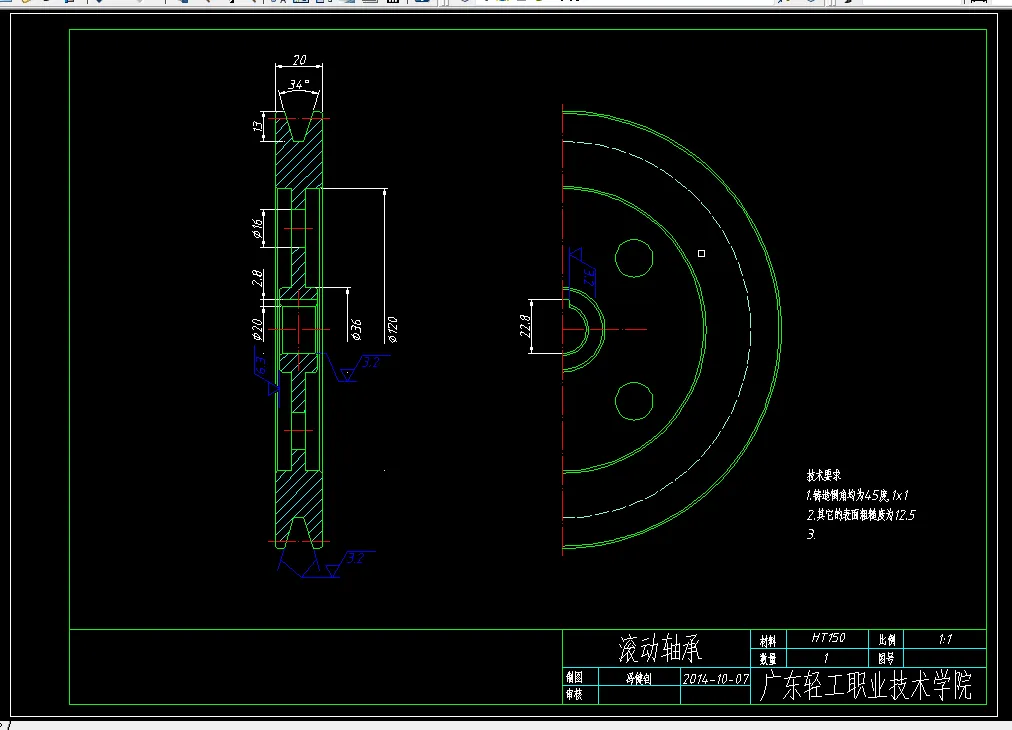Click the 广东轻工职业技术学院 school name
1012x730 pixels.
(866, 685)
